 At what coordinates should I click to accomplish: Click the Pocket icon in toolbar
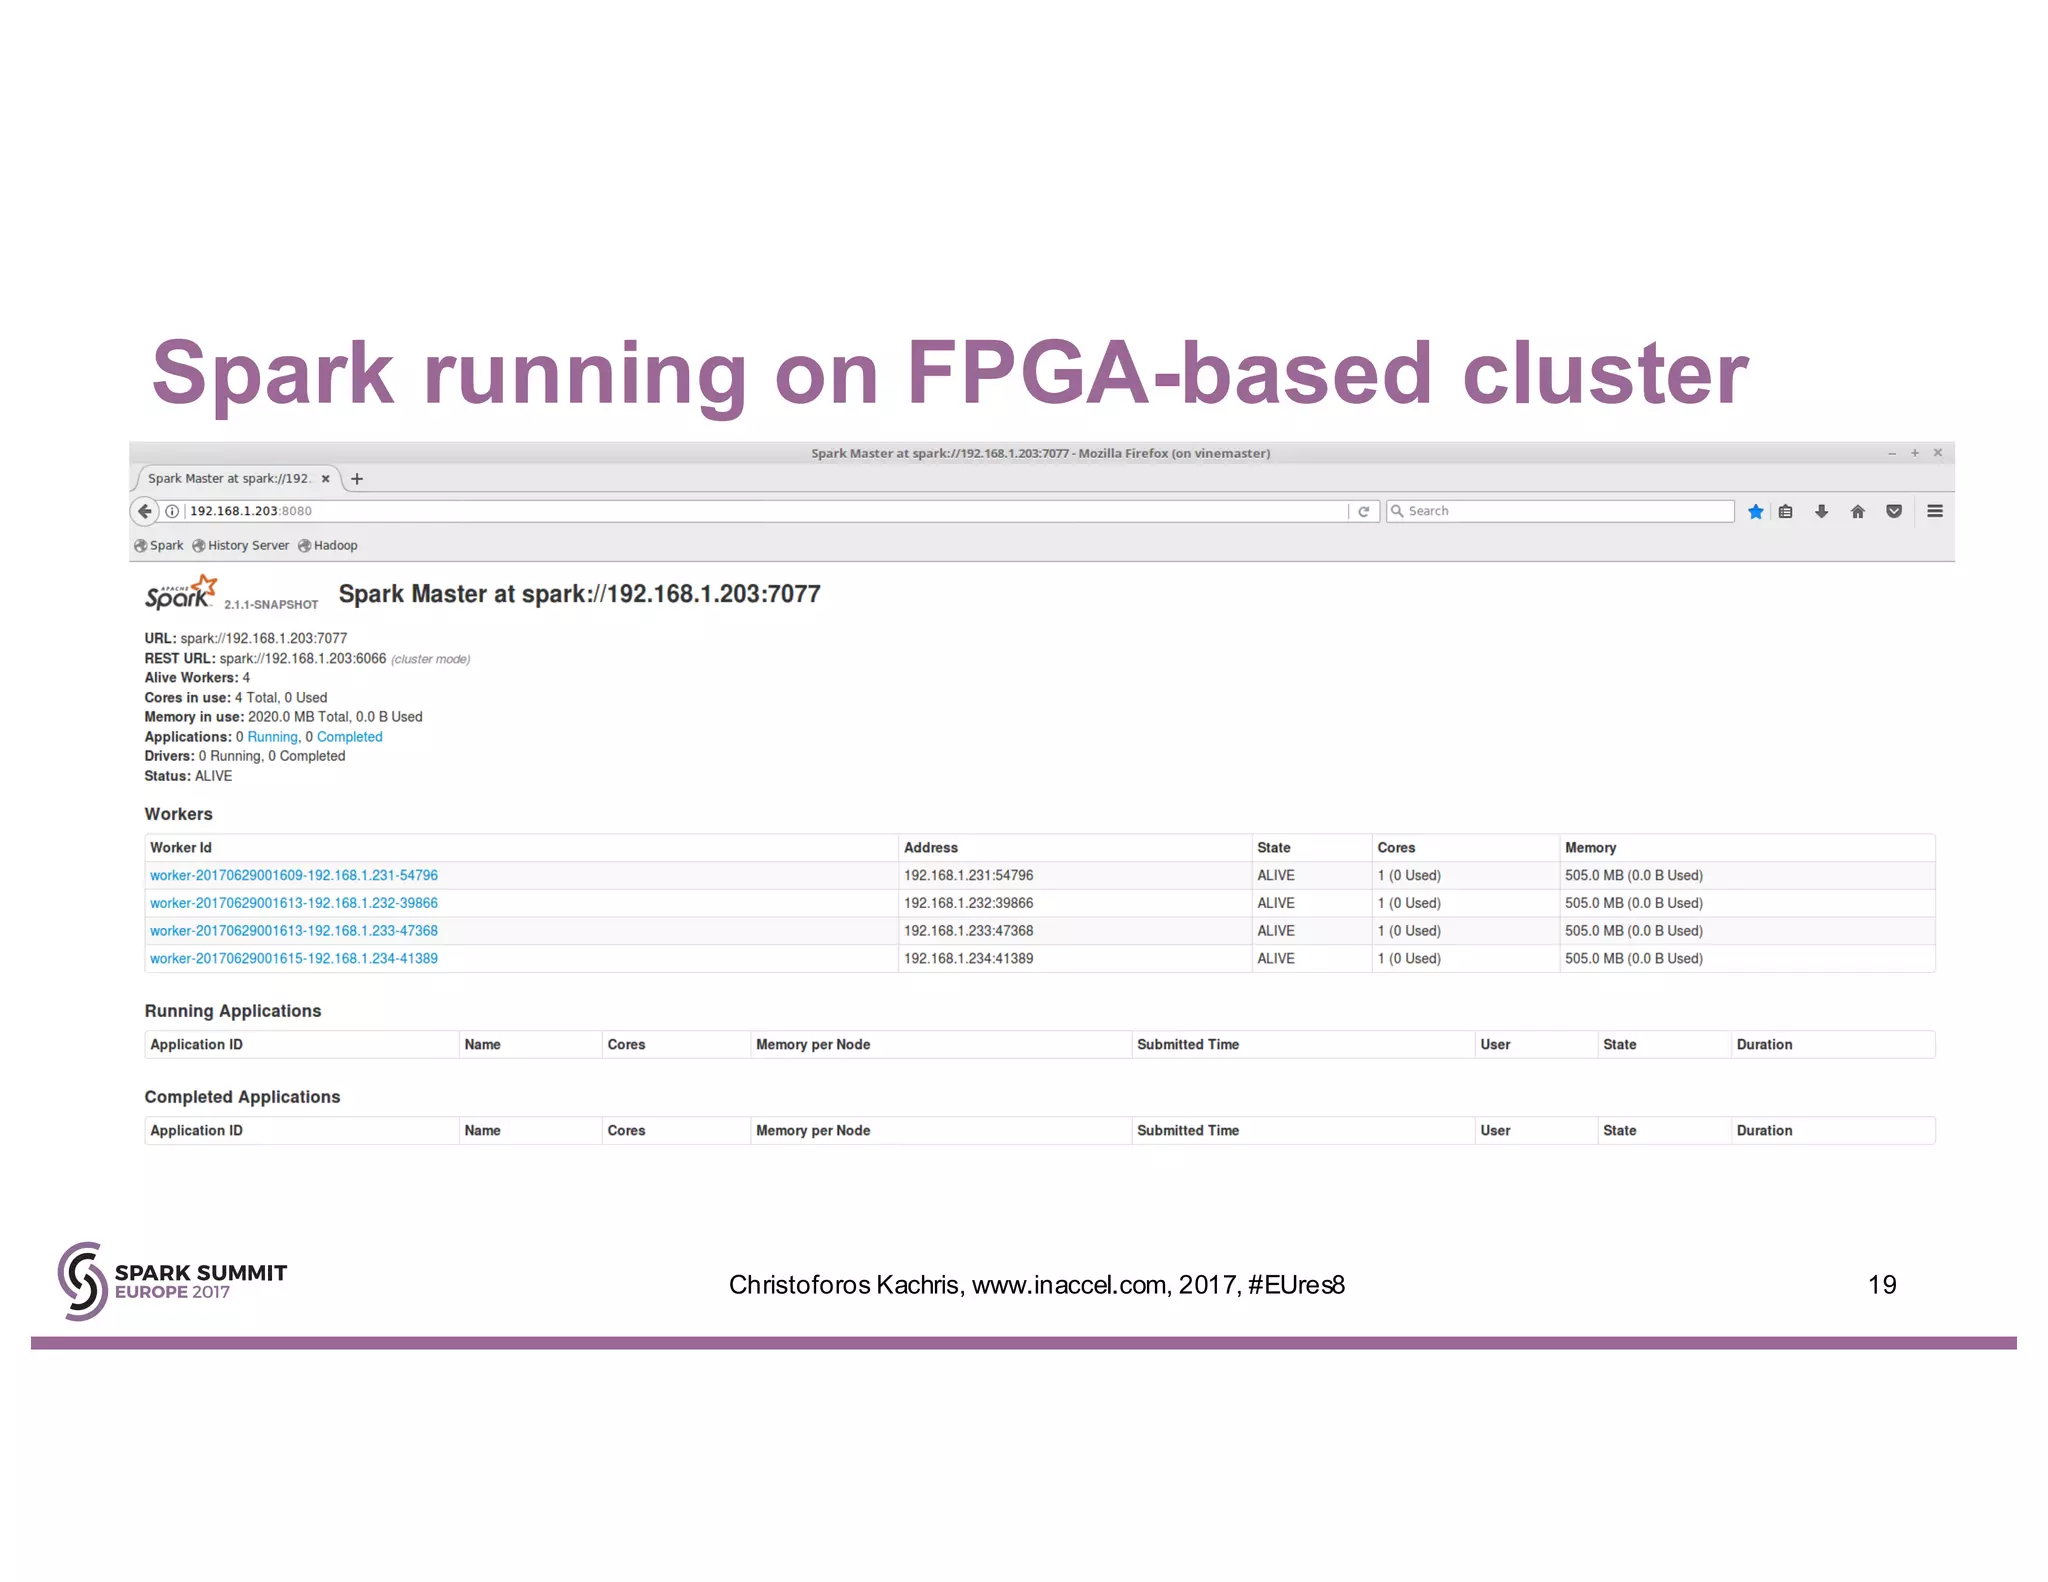(x=1894, y=511)
